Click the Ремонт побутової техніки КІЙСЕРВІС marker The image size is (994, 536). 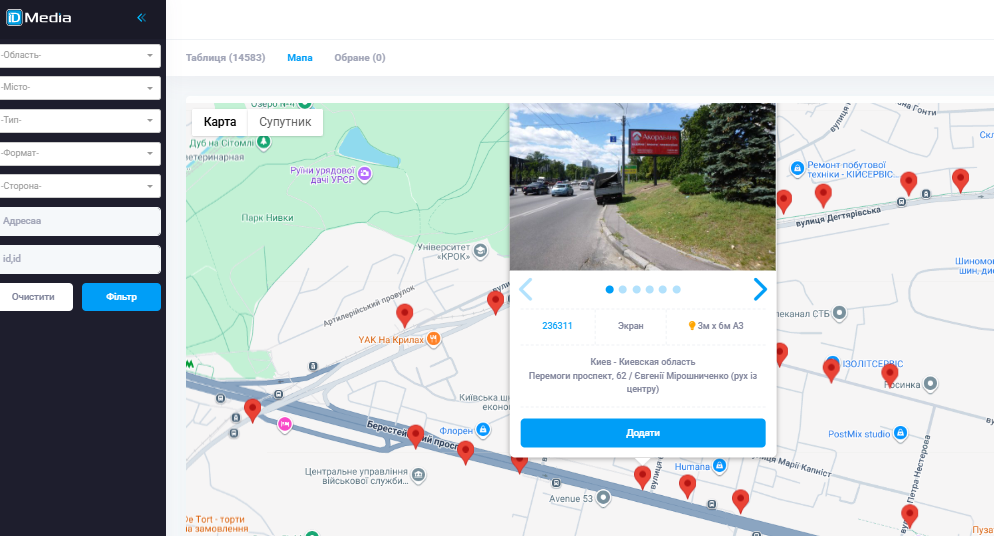pos(797,169)
